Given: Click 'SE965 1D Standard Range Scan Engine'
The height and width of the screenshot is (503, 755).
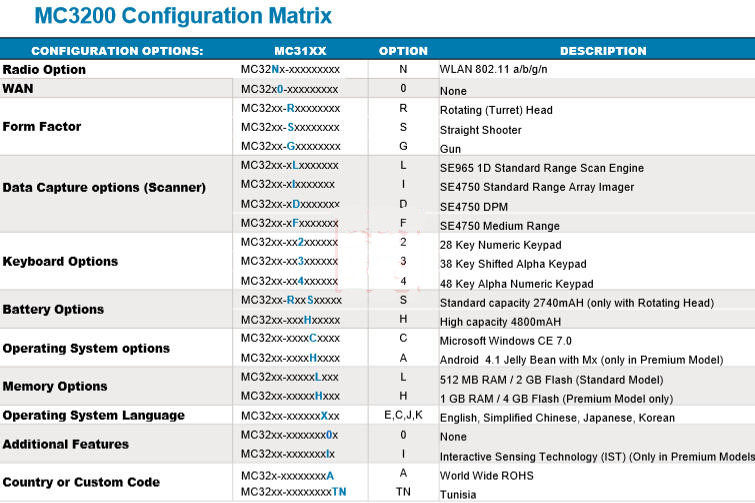Looking at the screenshot, I should [542, 168].
